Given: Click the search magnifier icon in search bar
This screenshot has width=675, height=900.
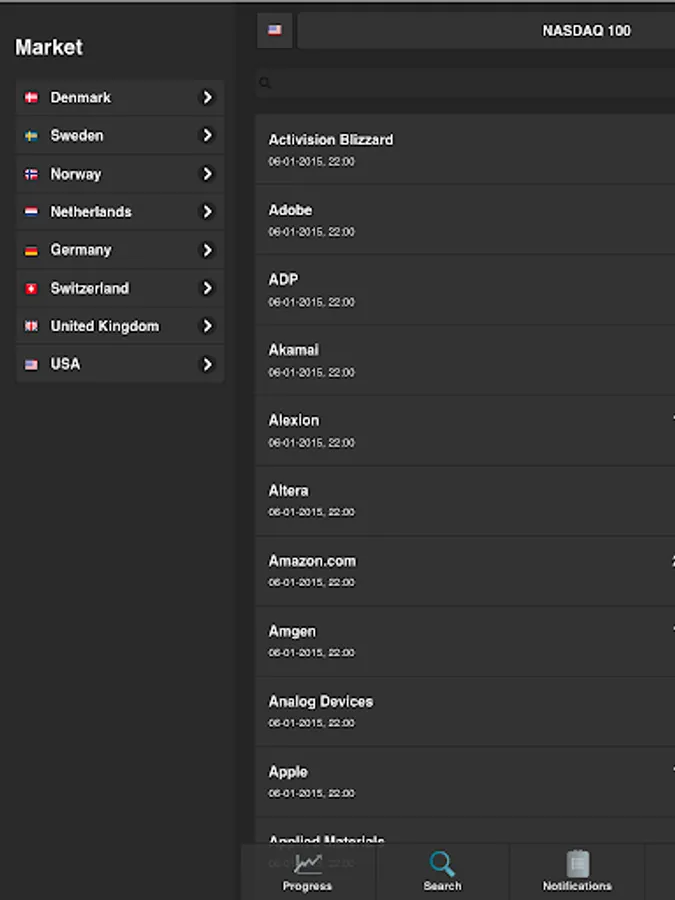Looking at the screenshot, I should (x=265, y=83).
